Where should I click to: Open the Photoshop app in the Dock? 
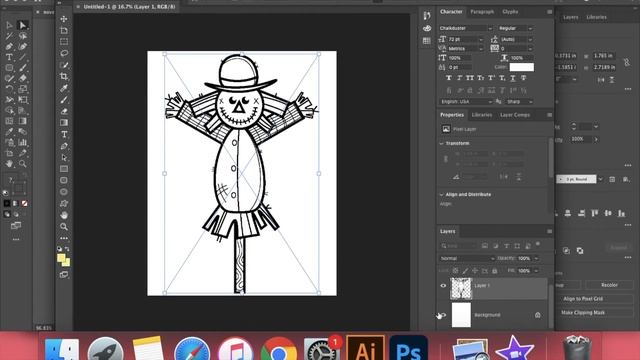409,348
